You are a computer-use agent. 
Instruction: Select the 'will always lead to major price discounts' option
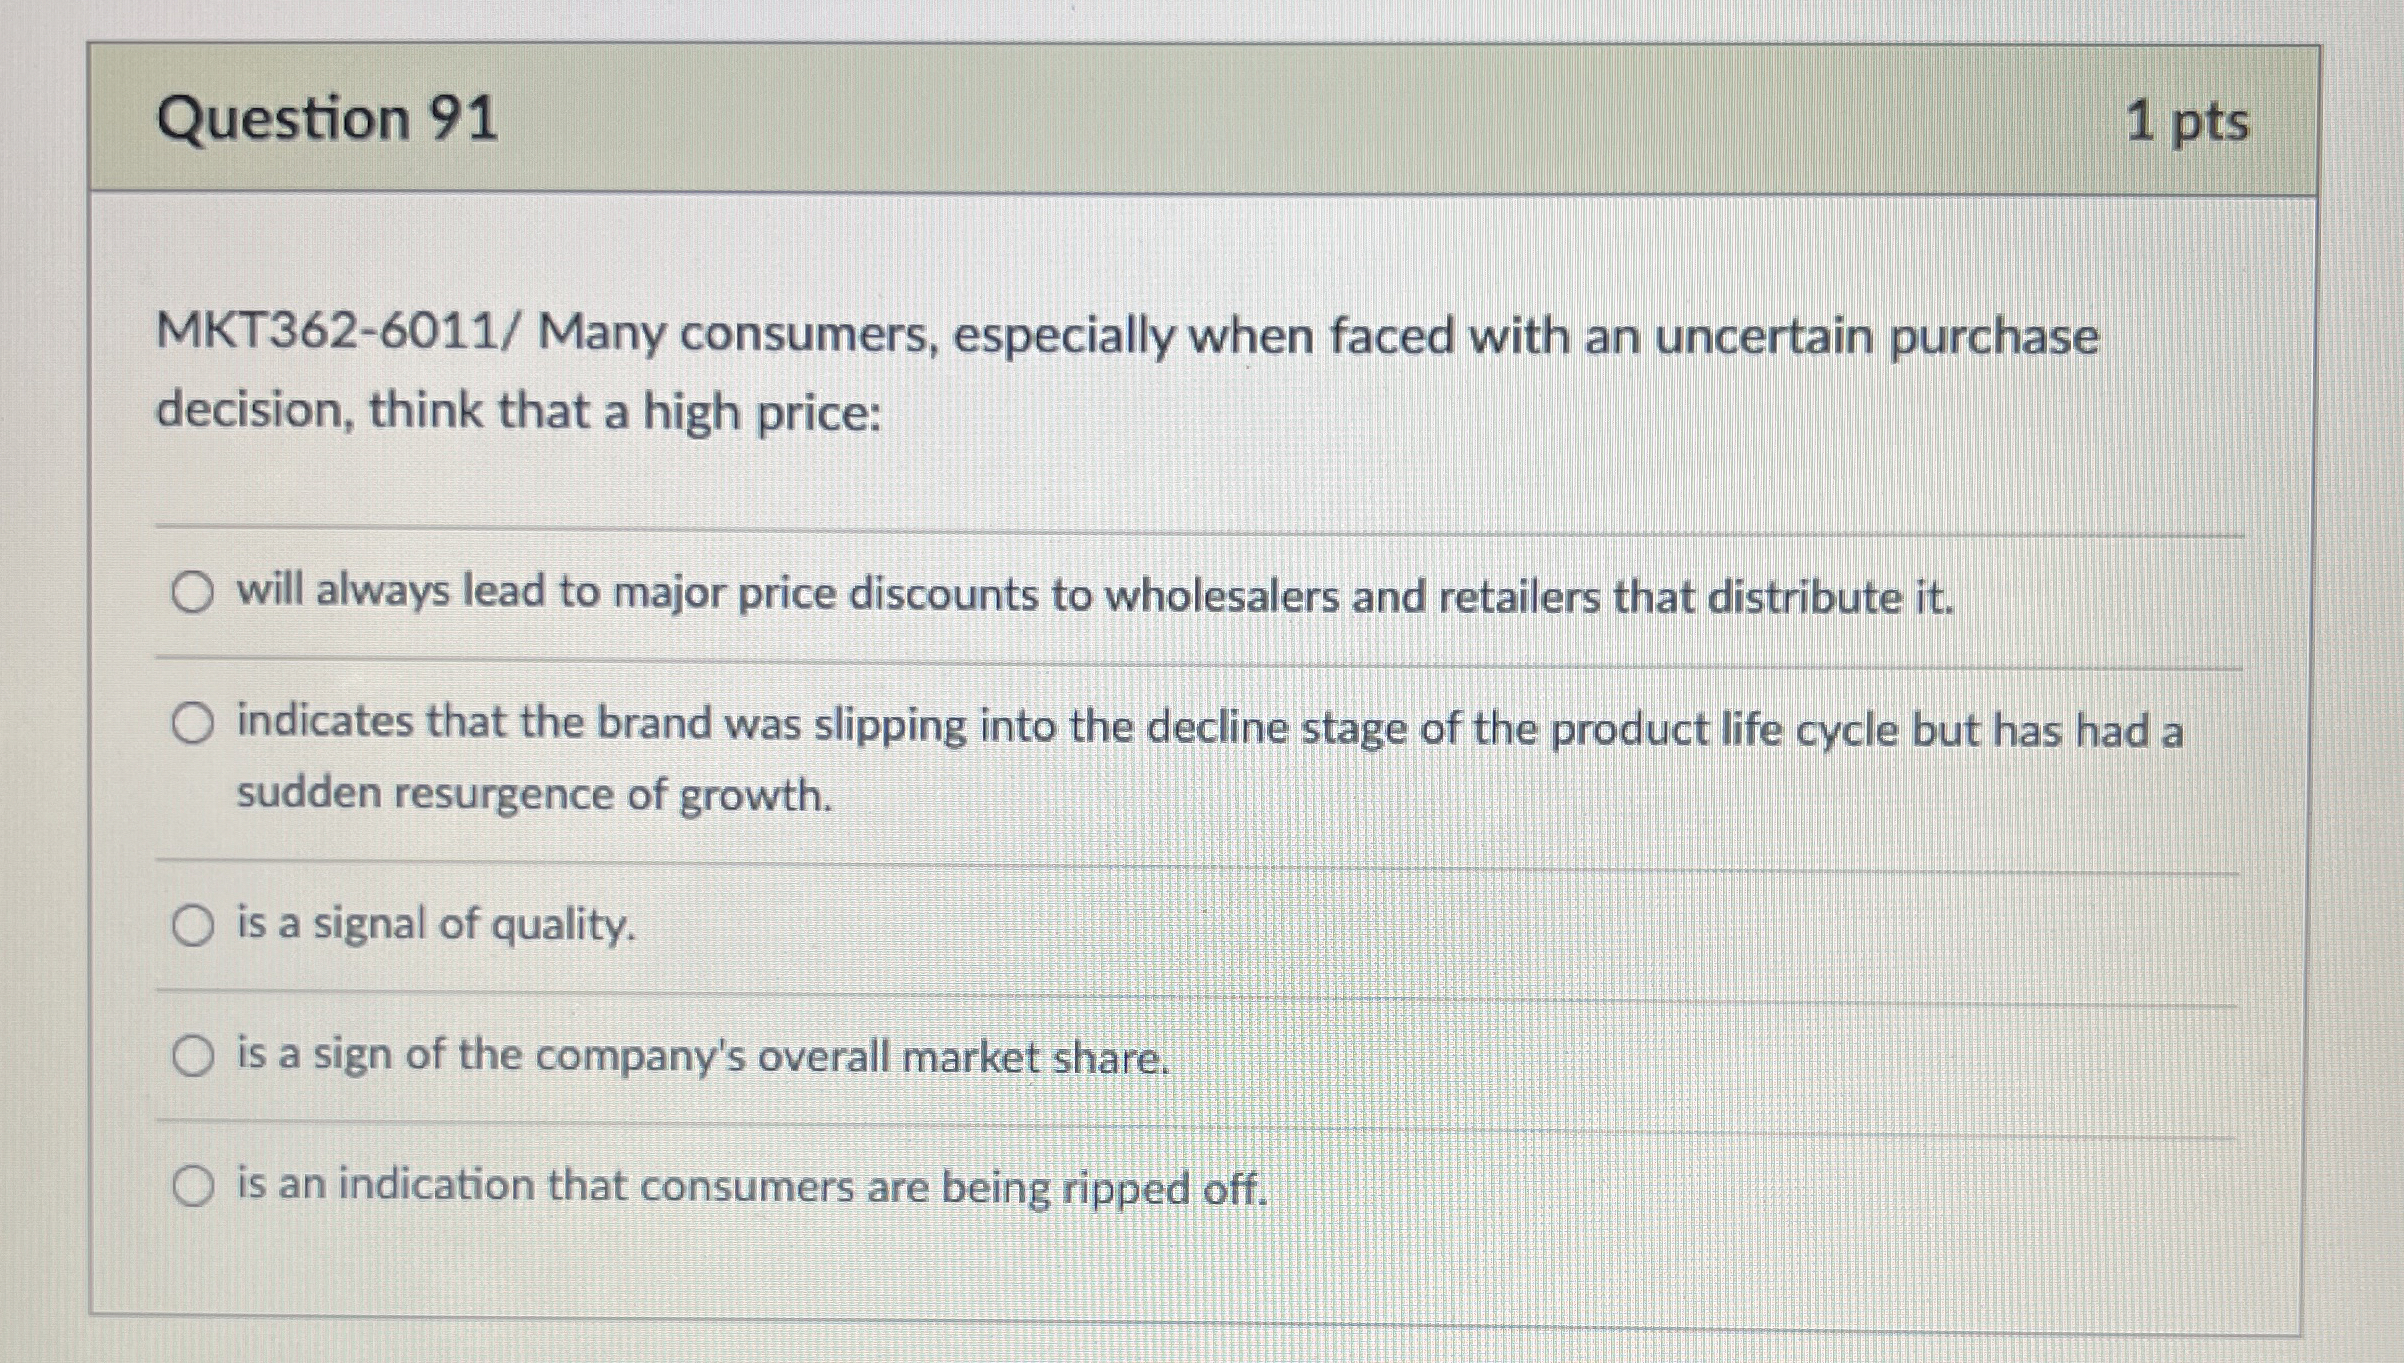(193, 593)
